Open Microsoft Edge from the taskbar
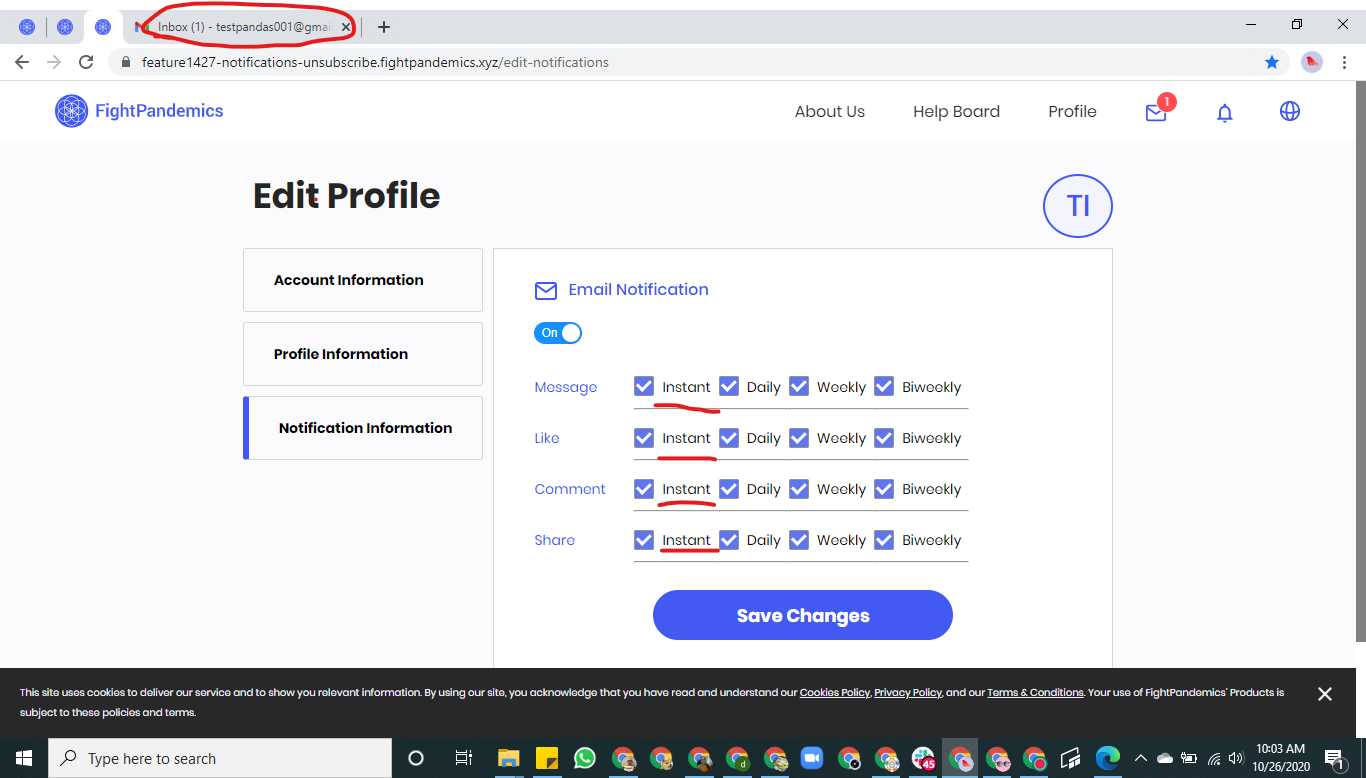The height and width of the screenshot is (778, 1366). tap(1107, 758)
